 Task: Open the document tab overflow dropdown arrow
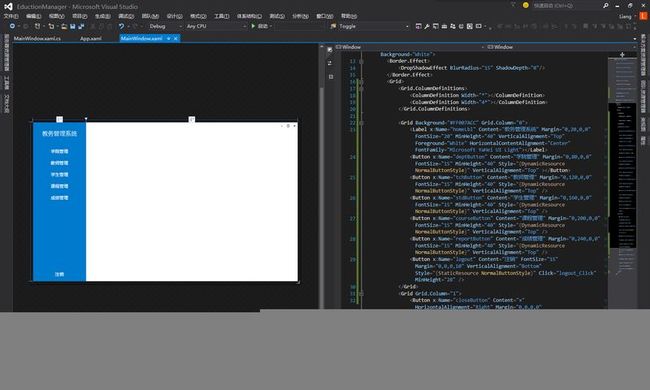[634, 39]
